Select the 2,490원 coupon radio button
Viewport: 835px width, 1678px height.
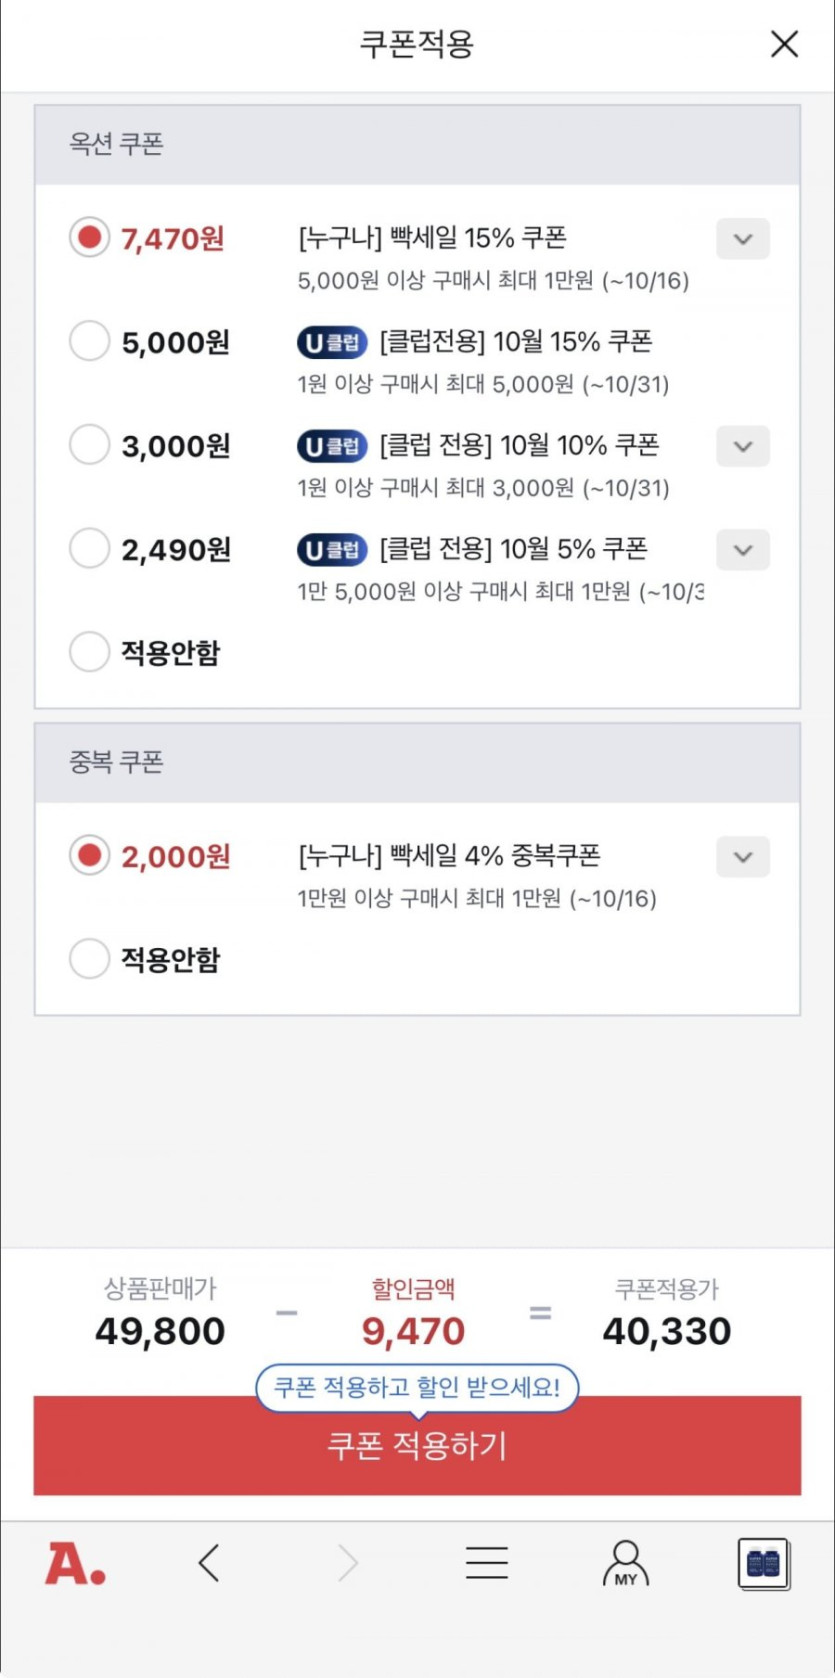(89, 548)
